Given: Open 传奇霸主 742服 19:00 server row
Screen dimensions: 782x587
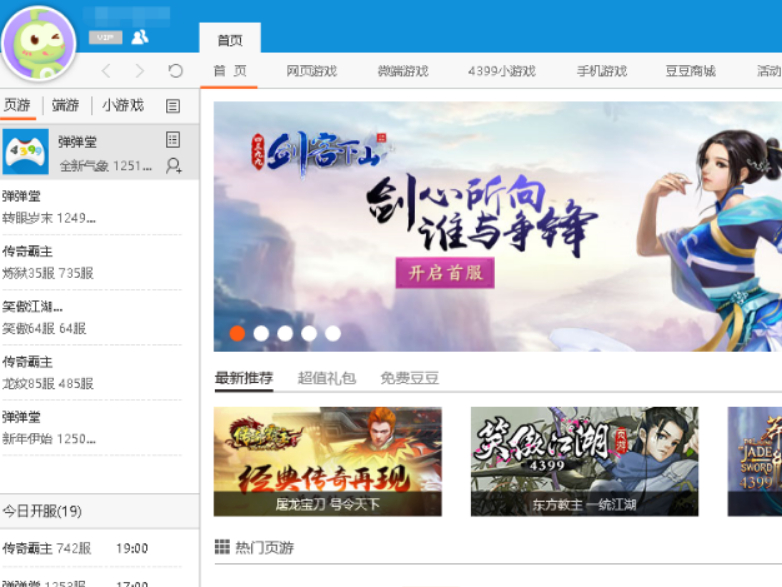Looking at the screenshot, I should 92,549.
